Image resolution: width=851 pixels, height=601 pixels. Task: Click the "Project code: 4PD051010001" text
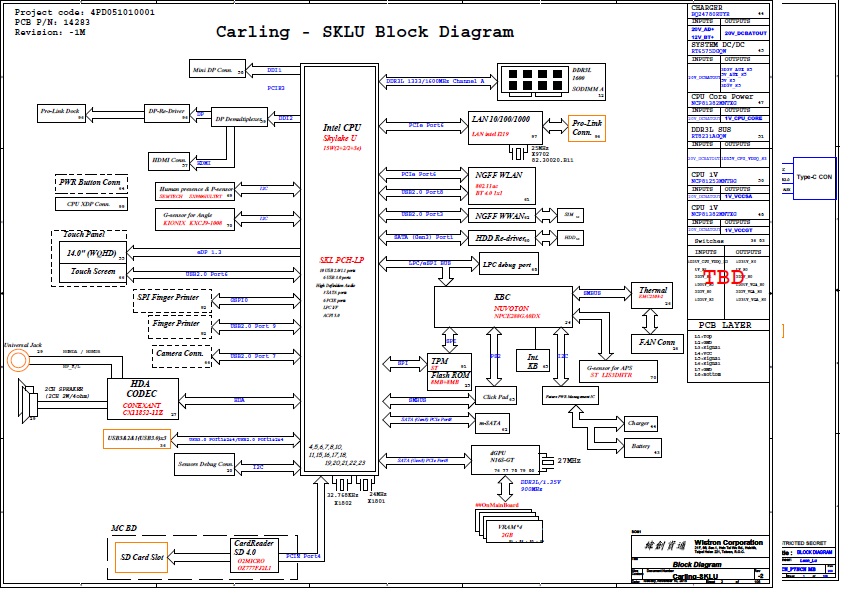click(85, 12)
